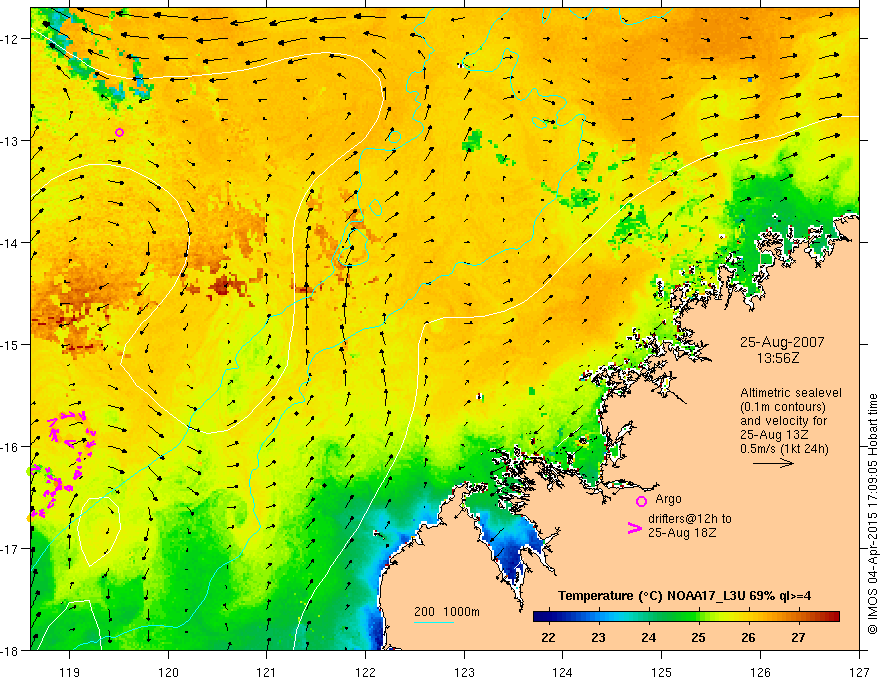Image resolution: width=880 pixels, height=680 pixels.
Task: Click the colorbar tick label '22'
Action: point(548,637)
